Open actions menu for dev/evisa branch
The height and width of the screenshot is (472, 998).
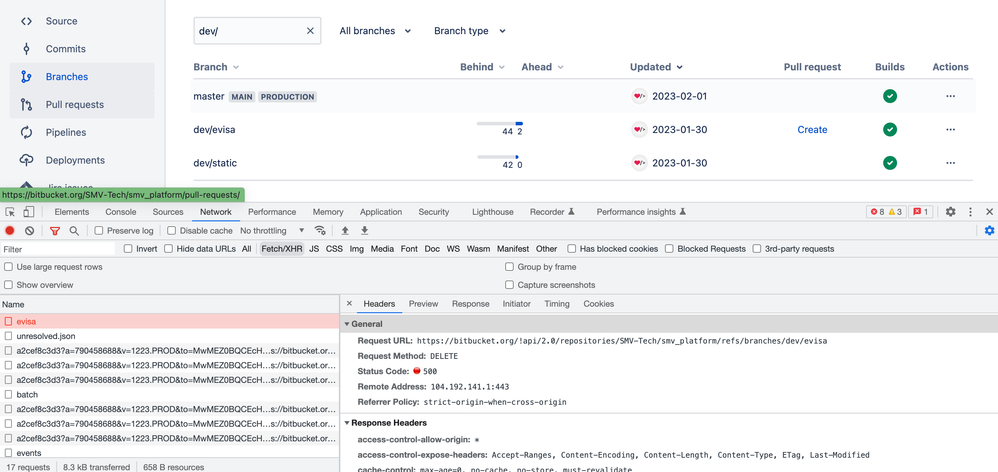(950, 130)
